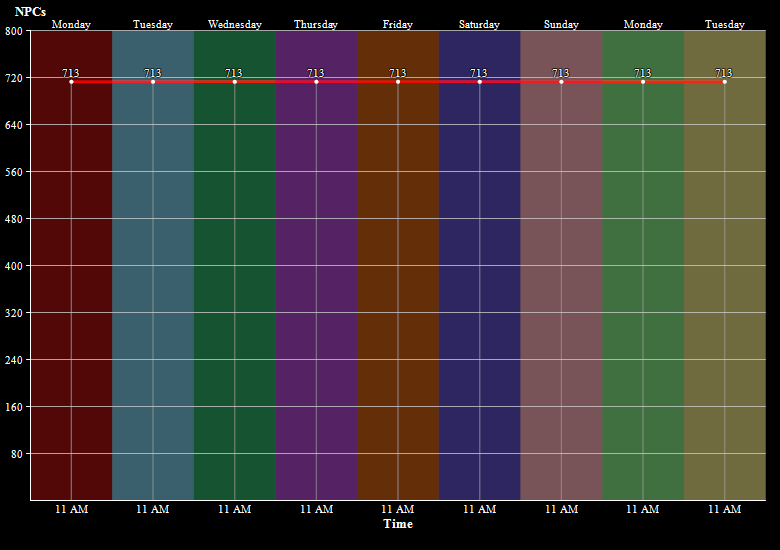Select the Friday day label at top
This screenshot has width=780, height=550.
[x=398, y=24]
